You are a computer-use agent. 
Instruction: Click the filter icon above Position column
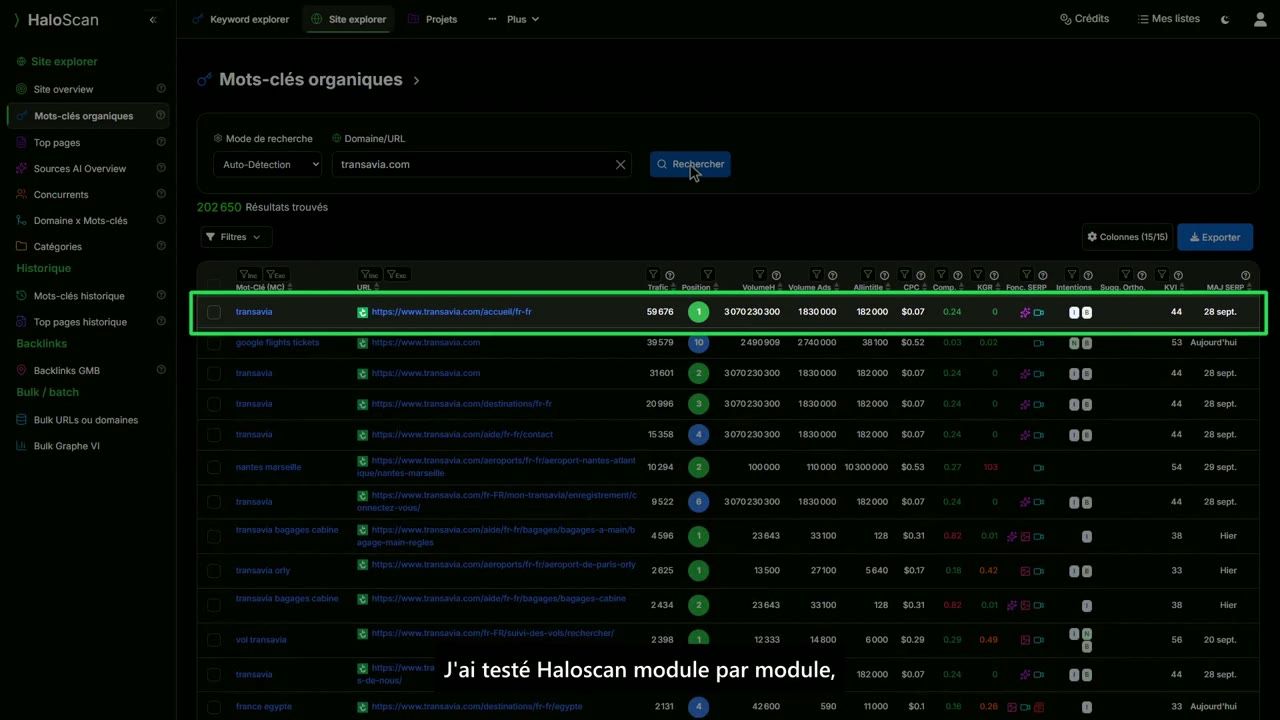point(707,275)
